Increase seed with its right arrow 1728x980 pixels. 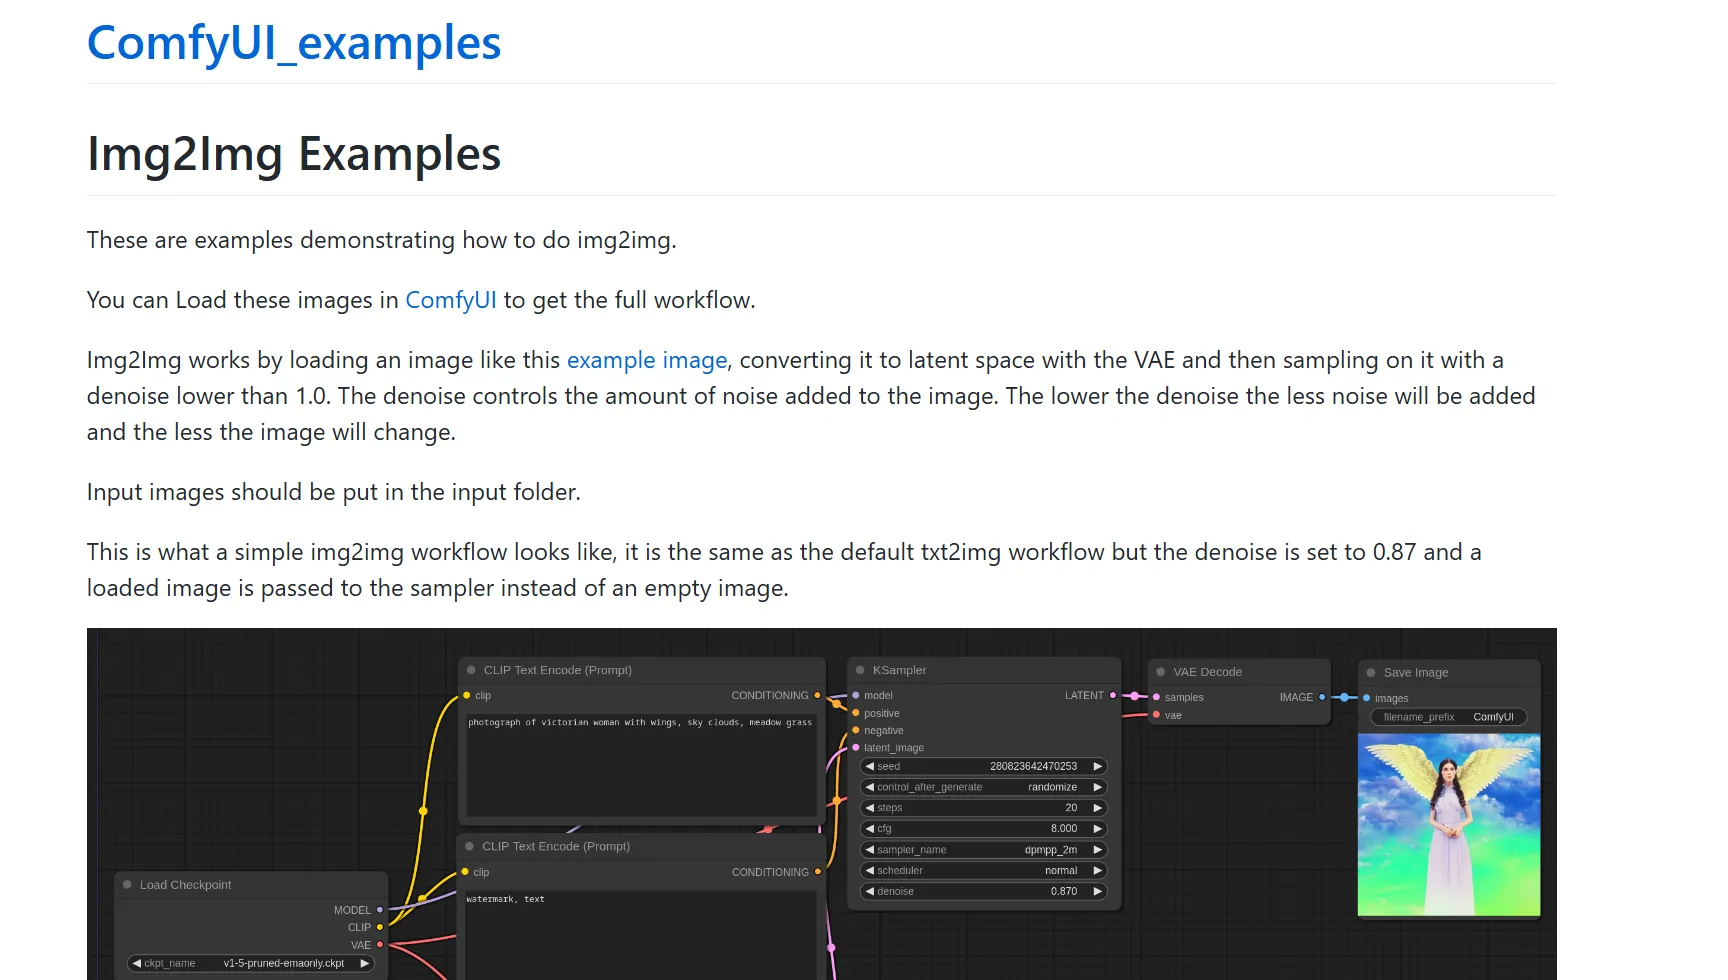(1097, 766)
